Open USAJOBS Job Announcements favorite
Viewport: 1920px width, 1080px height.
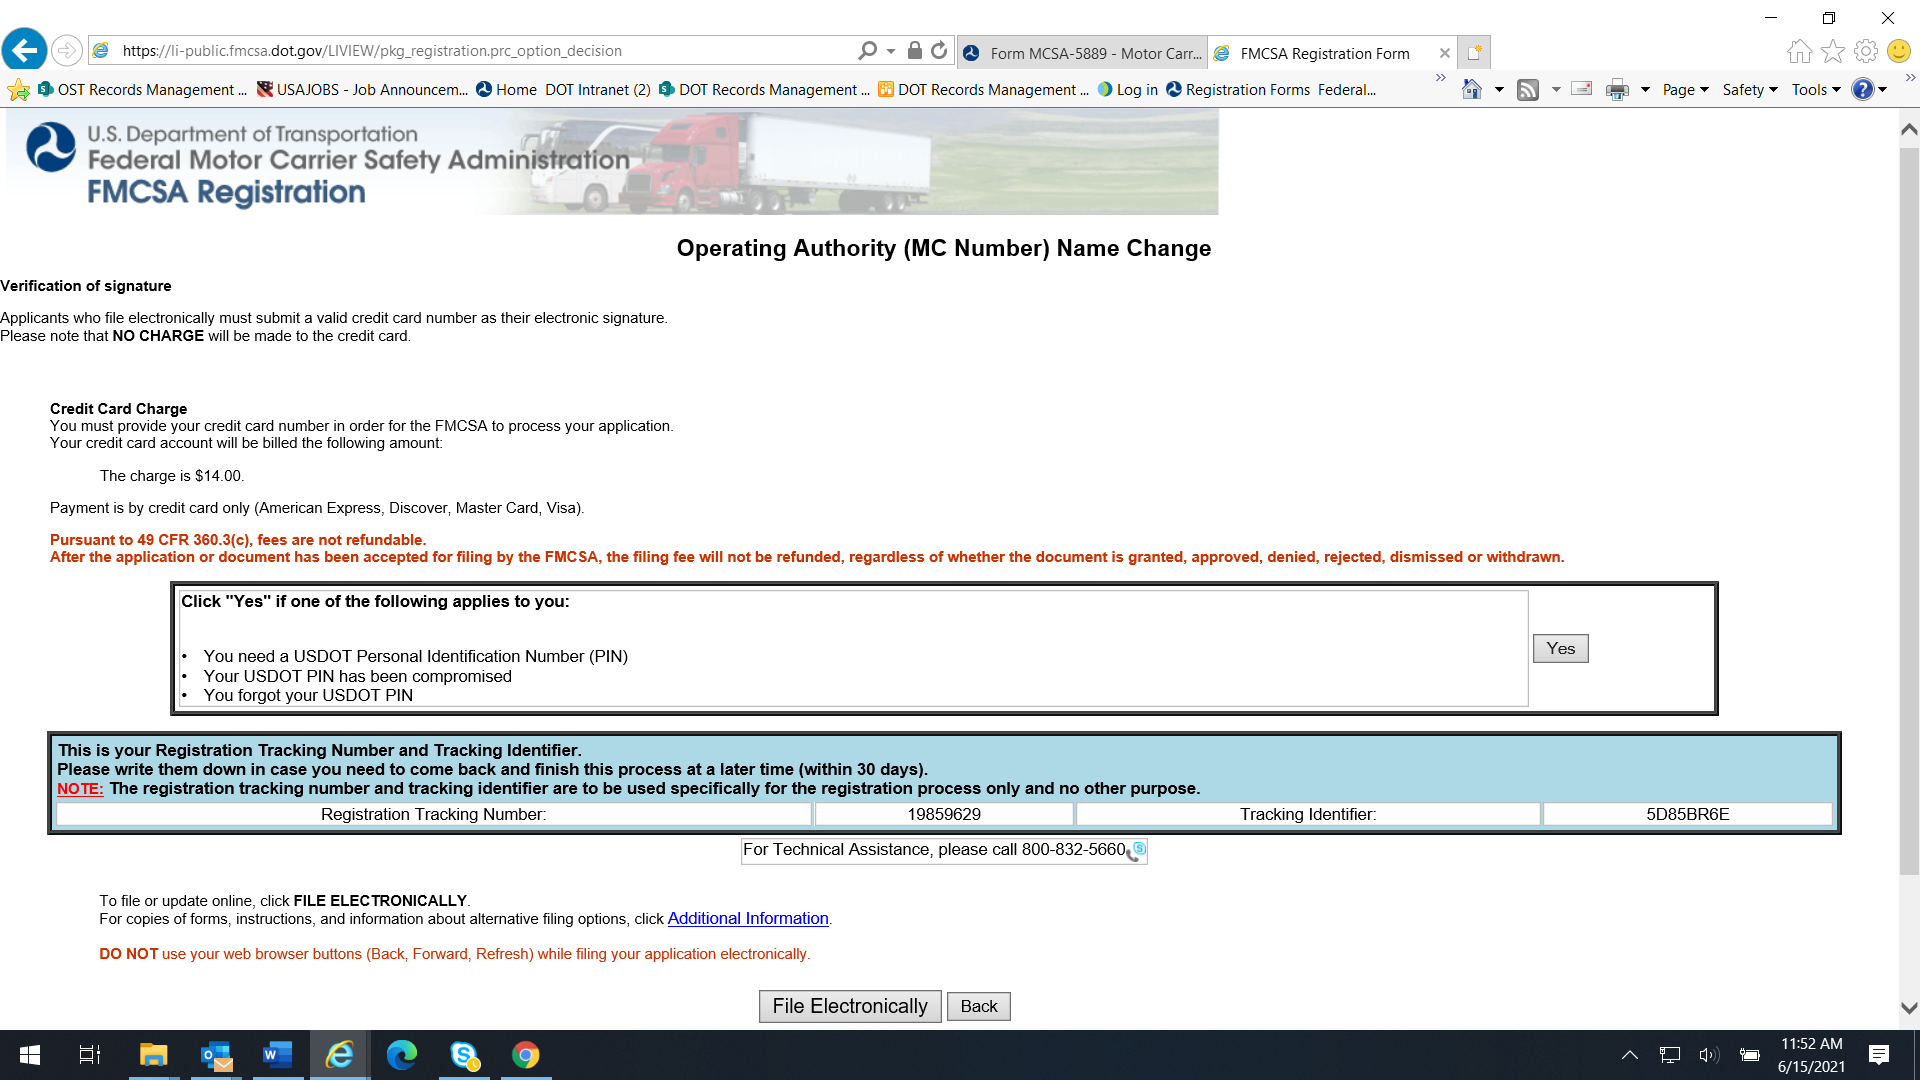363,90
